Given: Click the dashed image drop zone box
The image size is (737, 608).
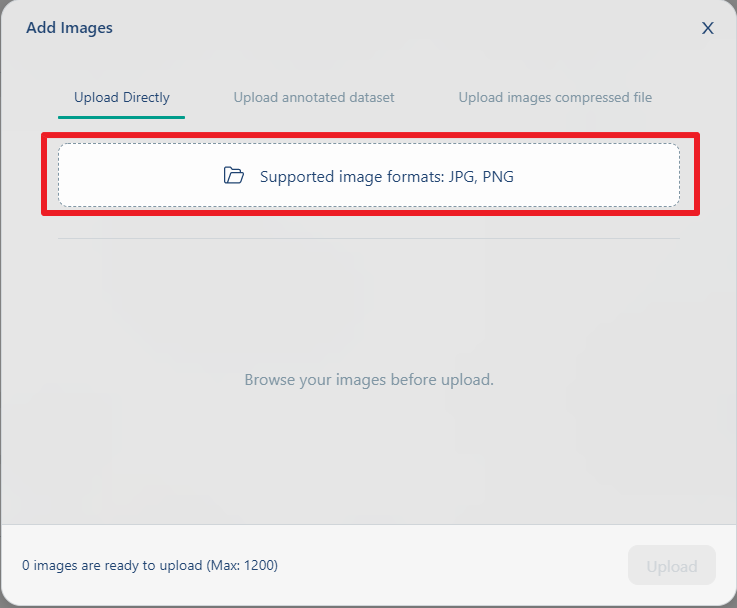Looking at the screenshot, I should pos(369,175).
